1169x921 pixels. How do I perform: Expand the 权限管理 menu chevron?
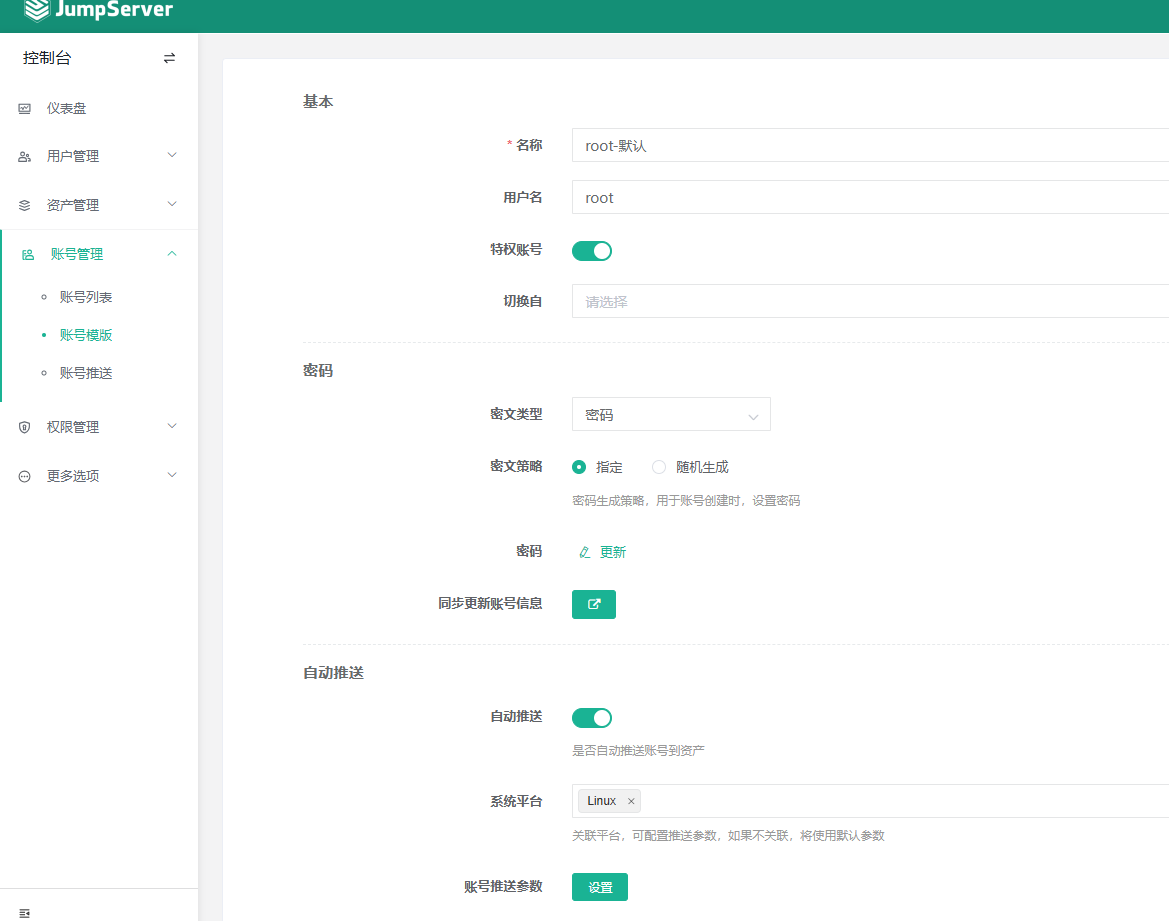click(172, 427)
